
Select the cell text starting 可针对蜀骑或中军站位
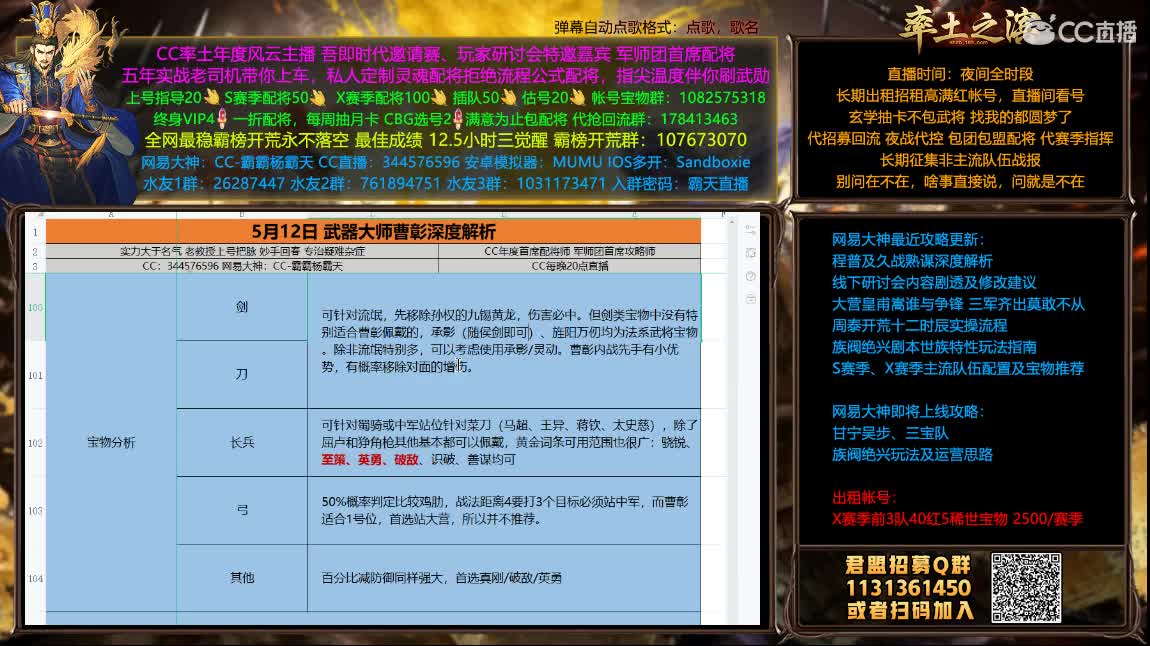[504, 442]
